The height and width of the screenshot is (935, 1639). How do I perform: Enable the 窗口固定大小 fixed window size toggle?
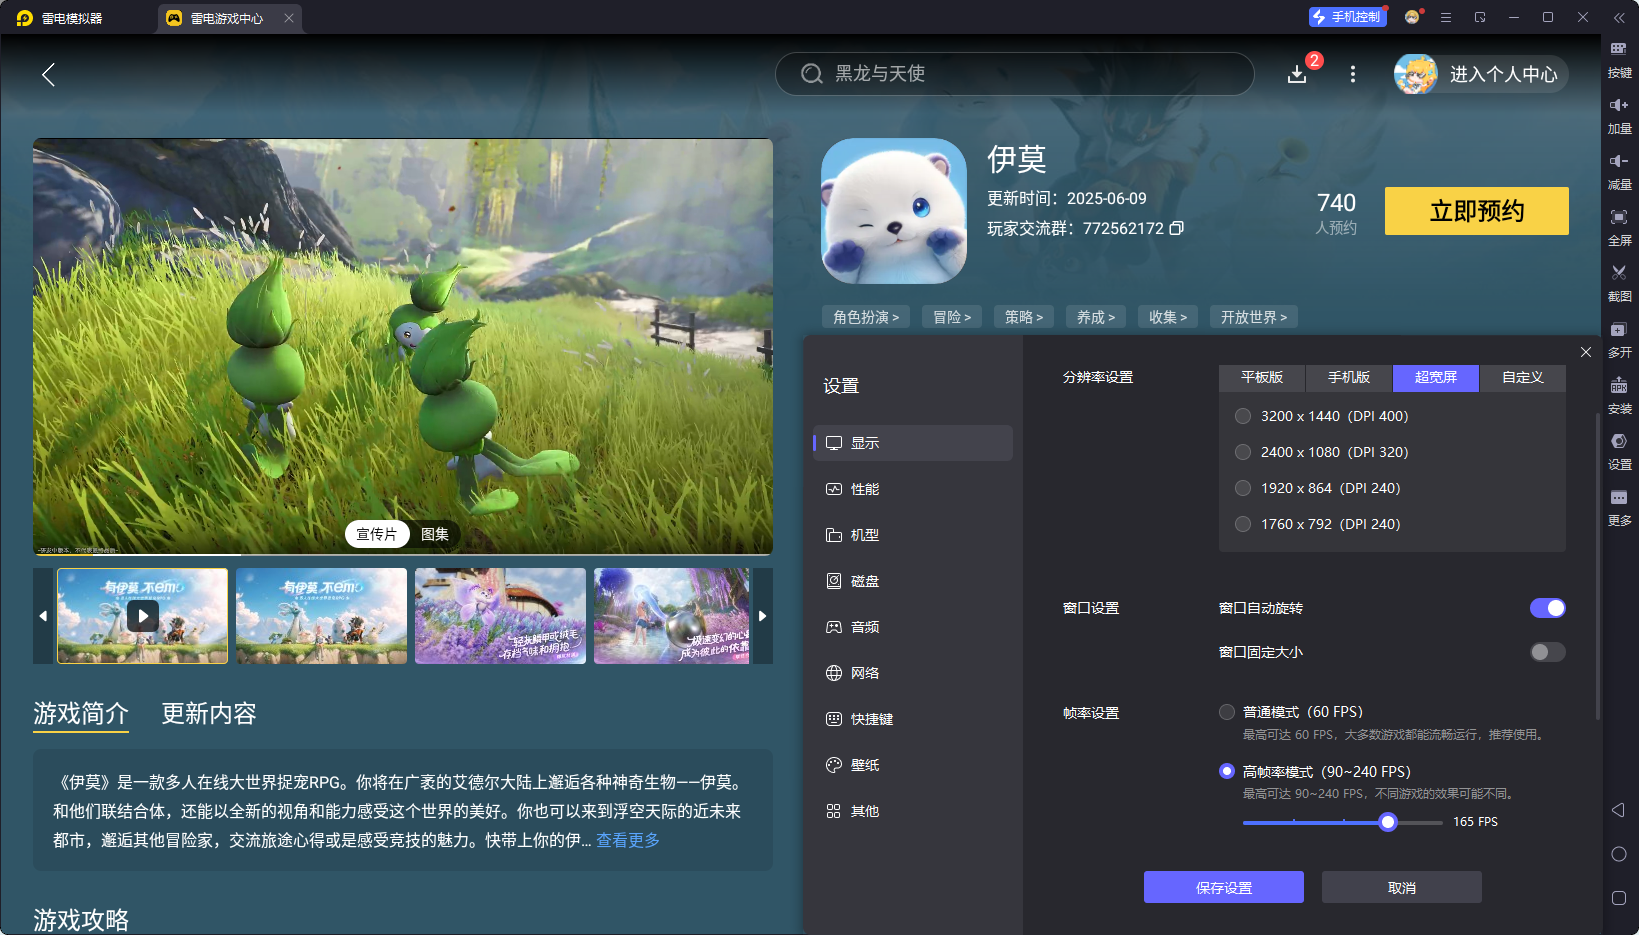point(1546,651)
